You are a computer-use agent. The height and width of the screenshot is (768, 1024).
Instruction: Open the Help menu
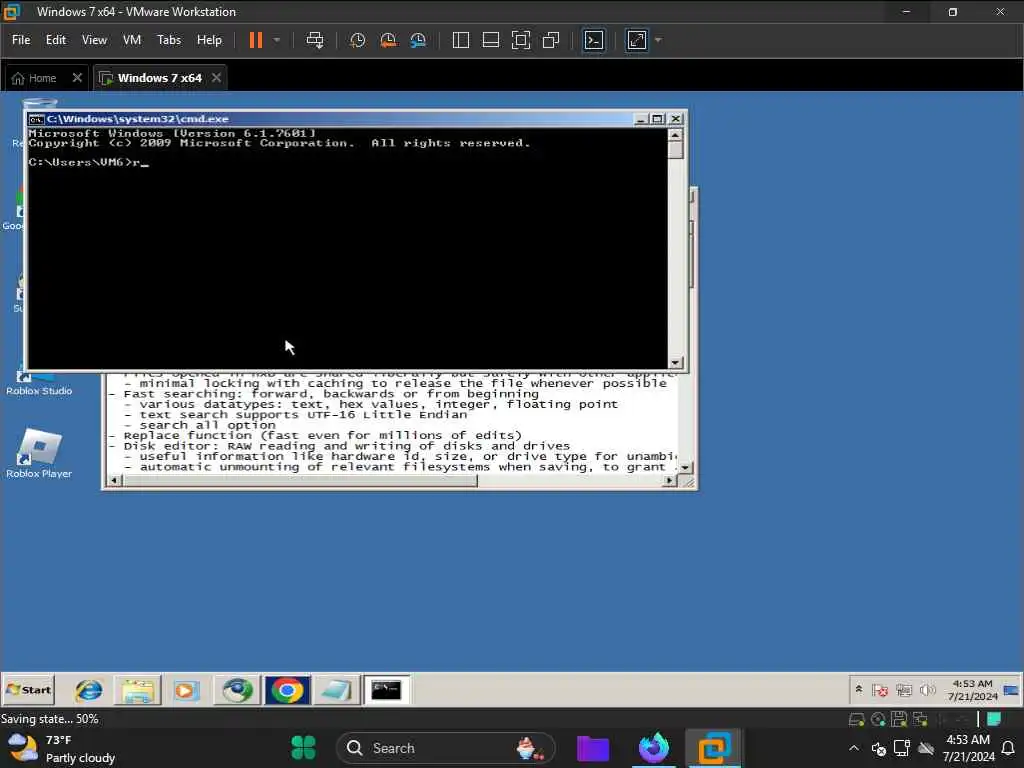(x=209, y=40)
